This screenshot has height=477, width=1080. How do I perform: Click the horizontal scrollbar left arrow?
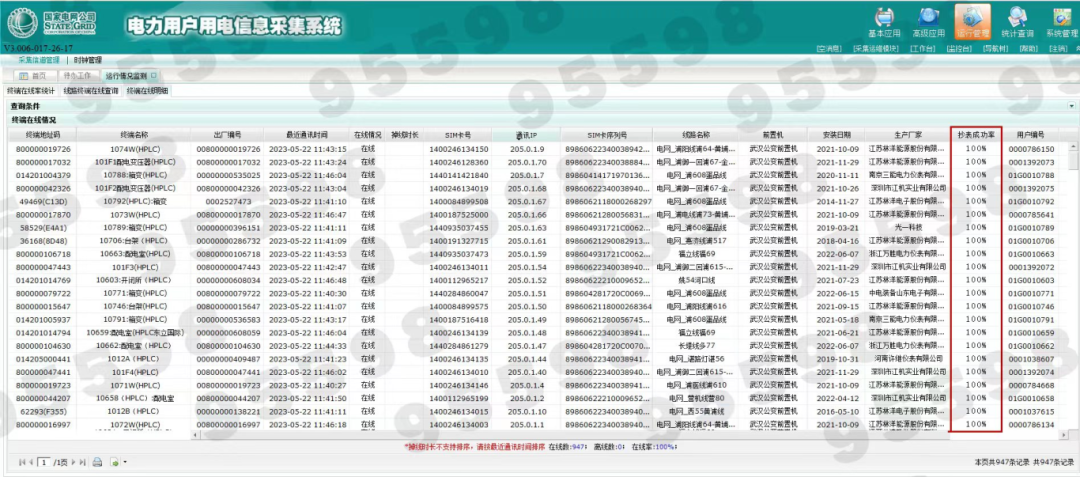click(195, 434)
